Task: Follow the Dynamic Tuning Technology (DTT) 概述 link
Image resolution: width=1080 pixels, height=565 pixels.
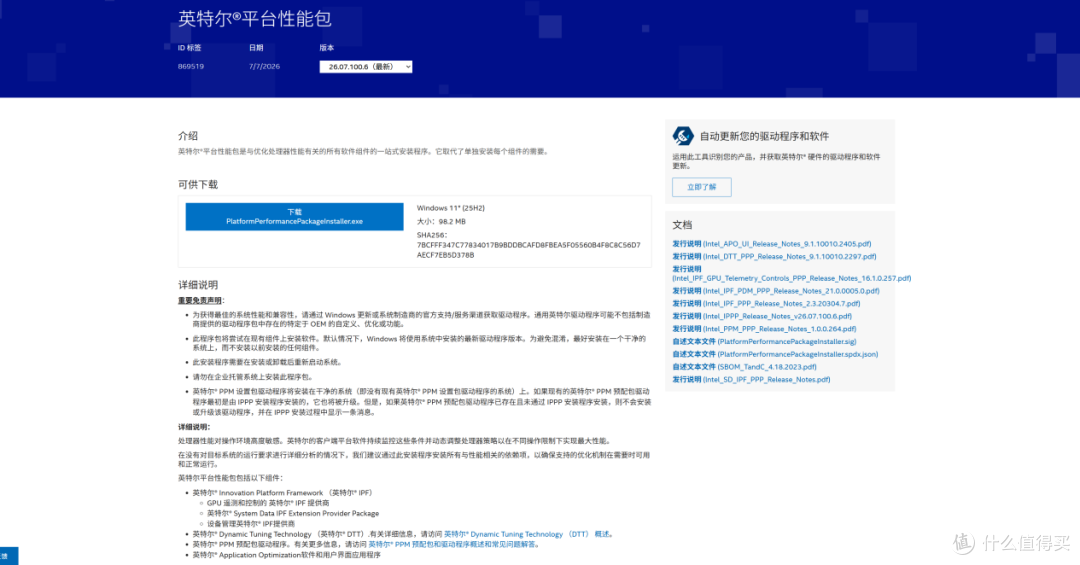Action: tap(527, 534)
